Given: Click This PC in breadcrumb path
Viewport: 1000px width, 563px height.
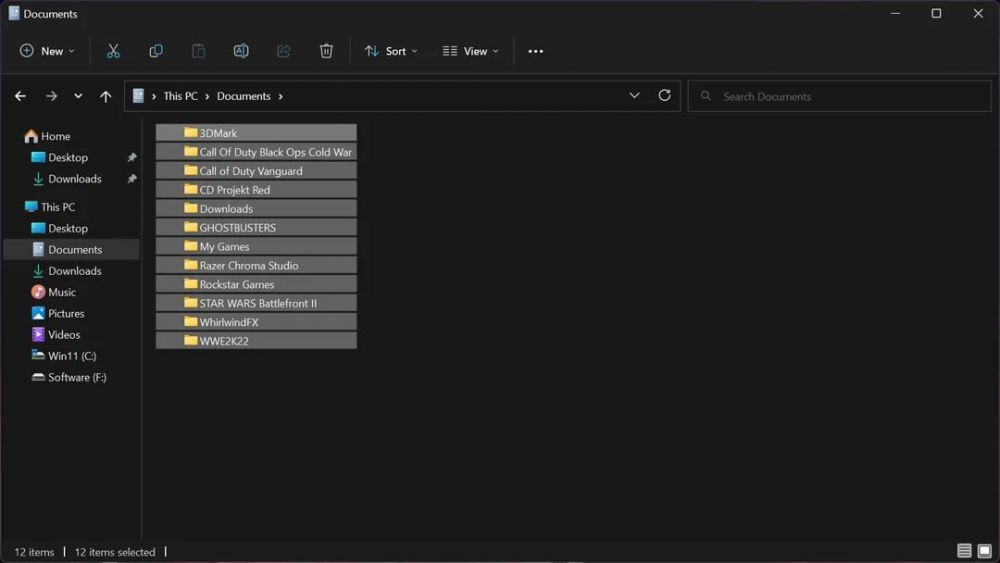Looking at the screenshot, I should (180, 96).
